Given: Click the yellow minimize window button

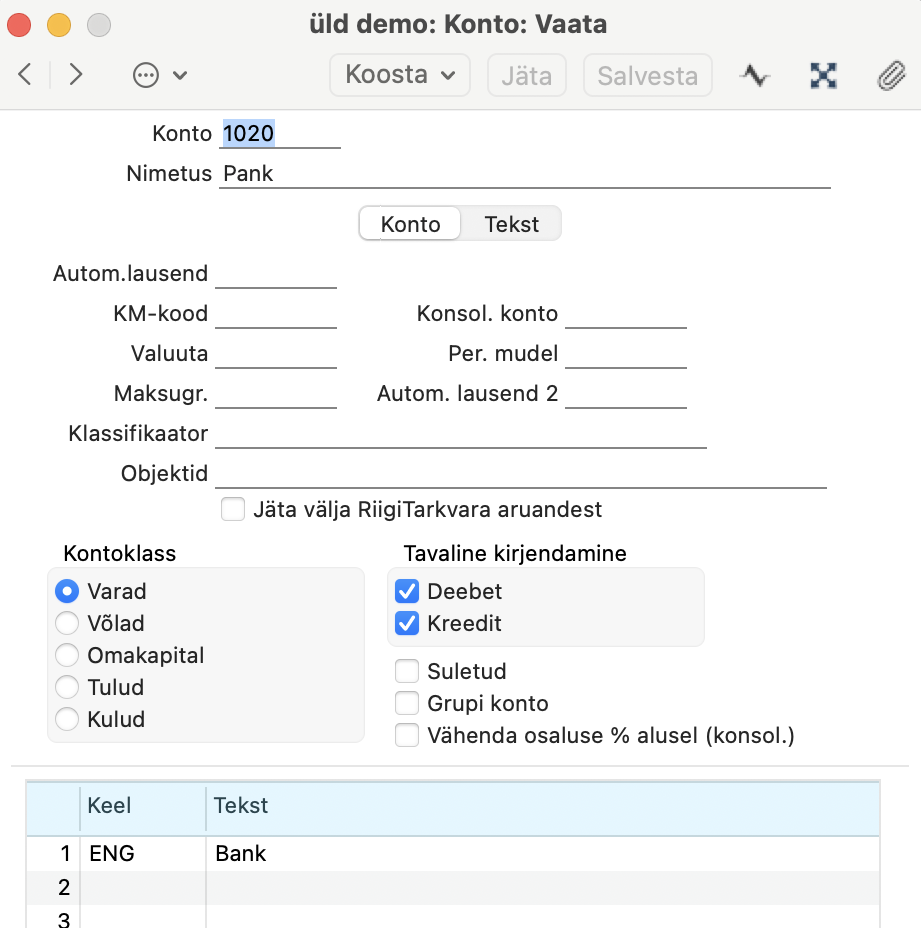Looking at the screenshot, I should coord(59,25).
